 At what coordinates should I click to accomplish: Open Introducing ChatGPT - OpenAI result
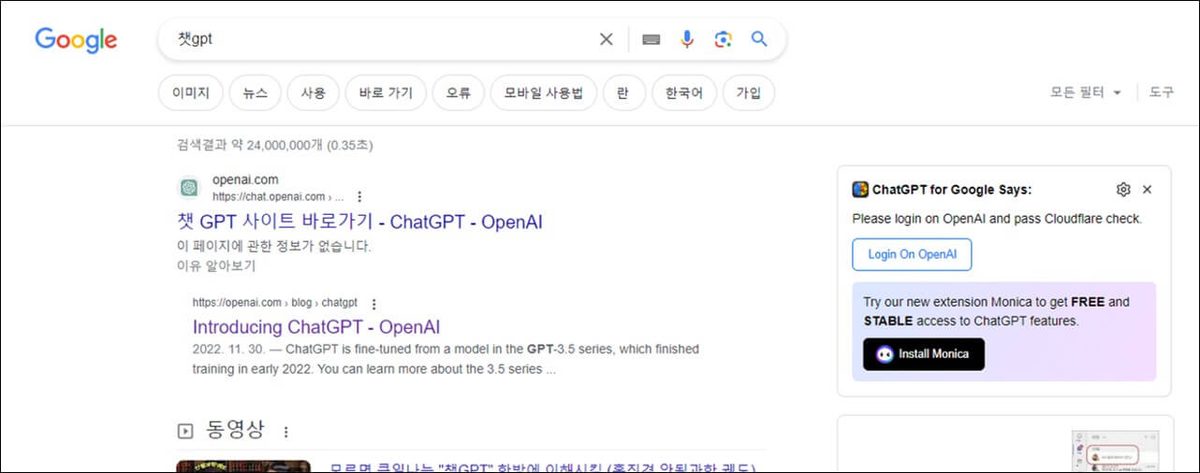[316, 327]
